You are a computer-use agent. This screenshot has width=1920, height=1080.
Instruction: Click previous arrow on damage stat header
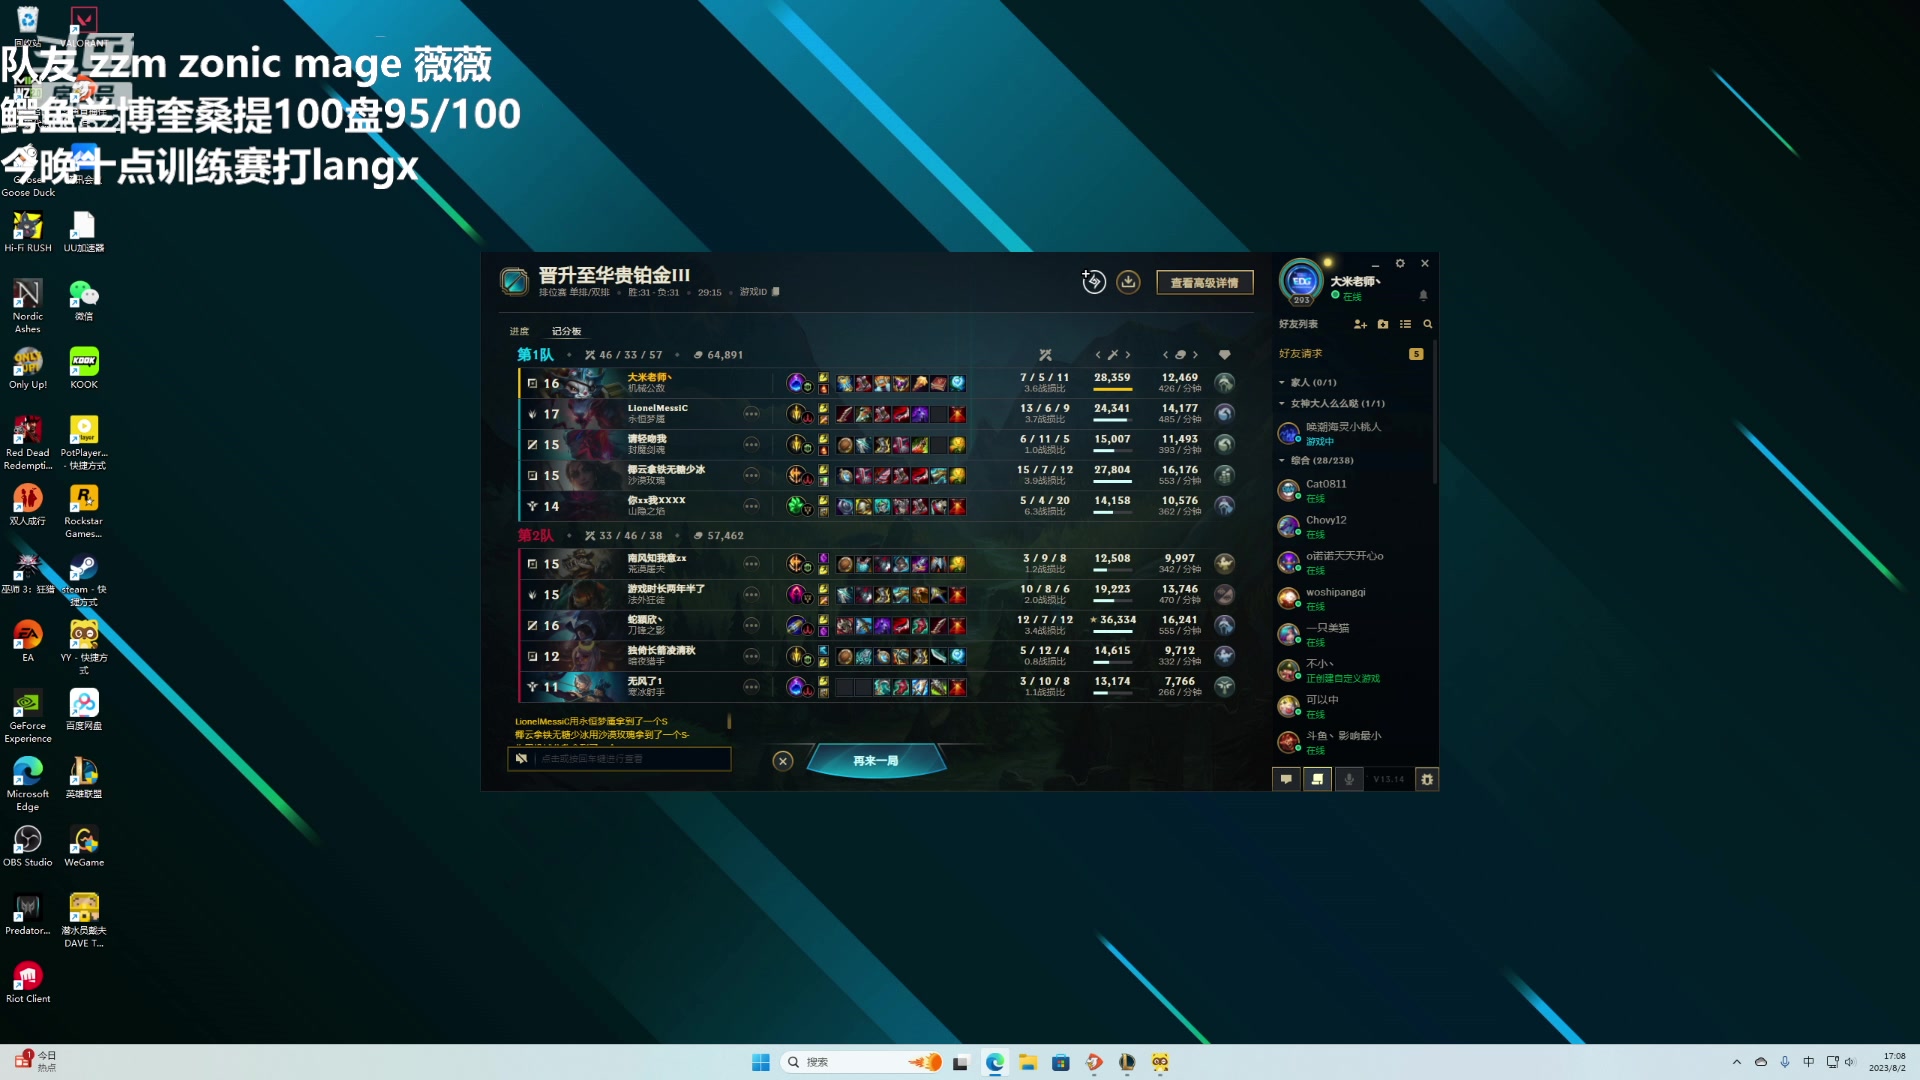[1098, 355]
